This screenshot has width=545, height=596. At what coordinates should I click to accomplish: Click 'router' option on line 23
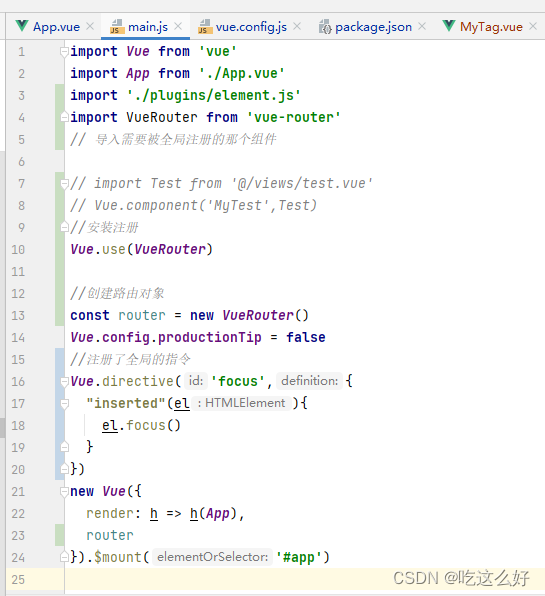tap(110, 535)
